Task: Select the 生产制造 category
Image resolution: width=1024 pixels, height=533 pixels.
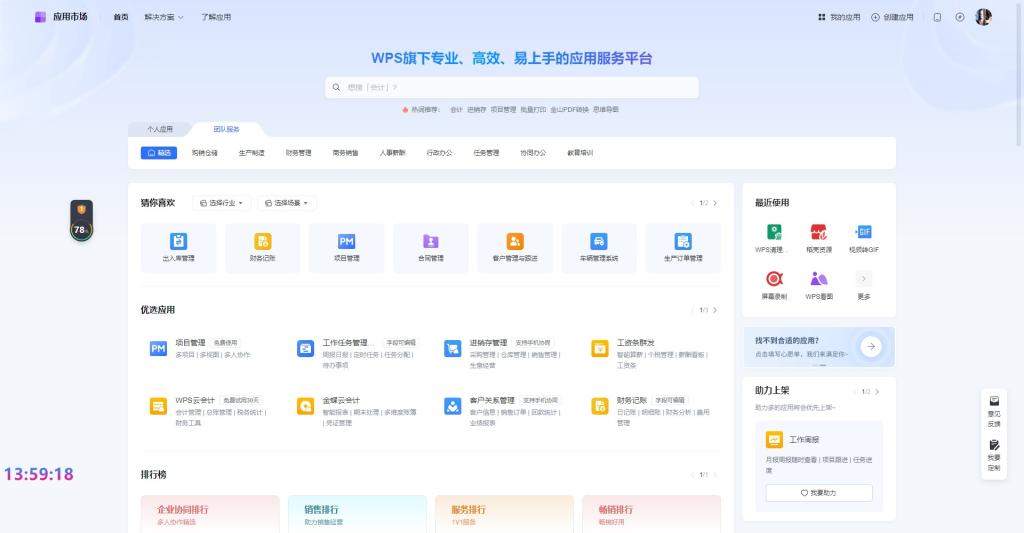Action: pyautogui.click(x=251, y=153)
